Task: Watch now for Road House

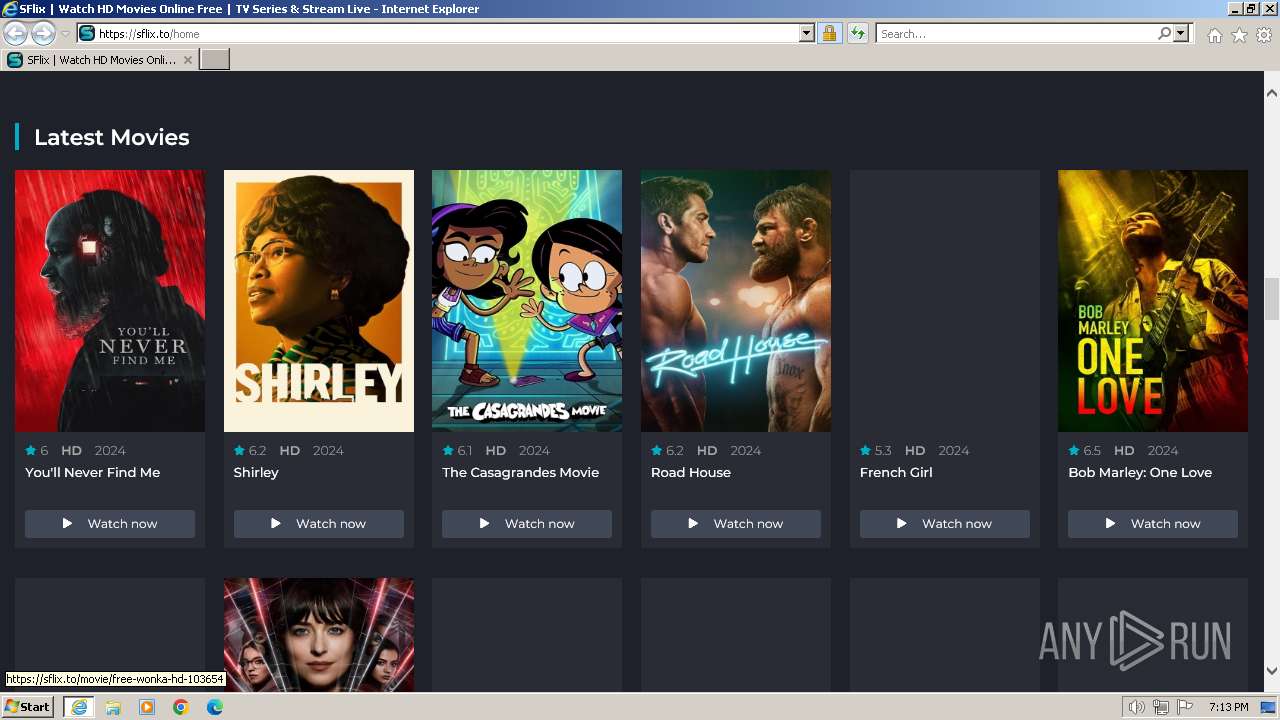Action: tap(736, 523)
